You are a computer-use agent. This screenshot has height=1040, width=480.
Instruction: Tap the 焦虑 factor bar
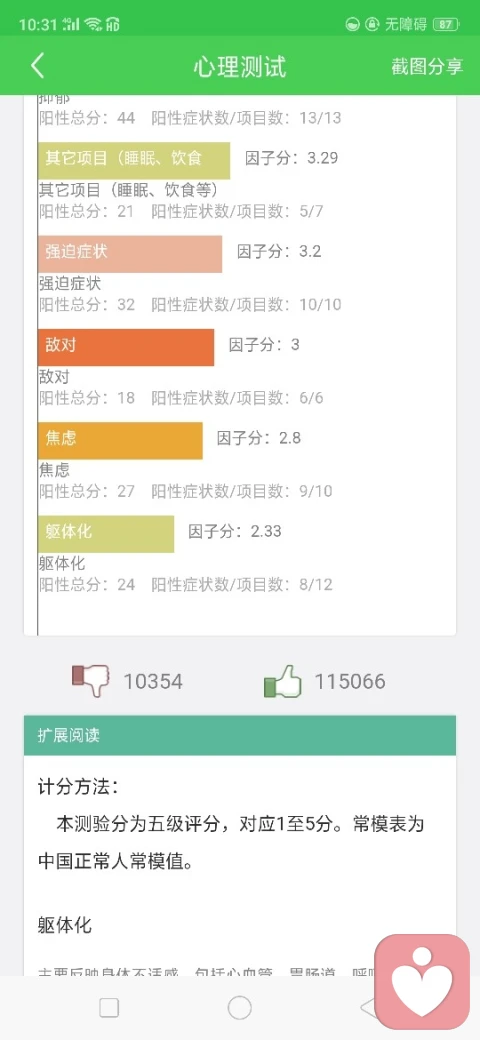(120, 440)
